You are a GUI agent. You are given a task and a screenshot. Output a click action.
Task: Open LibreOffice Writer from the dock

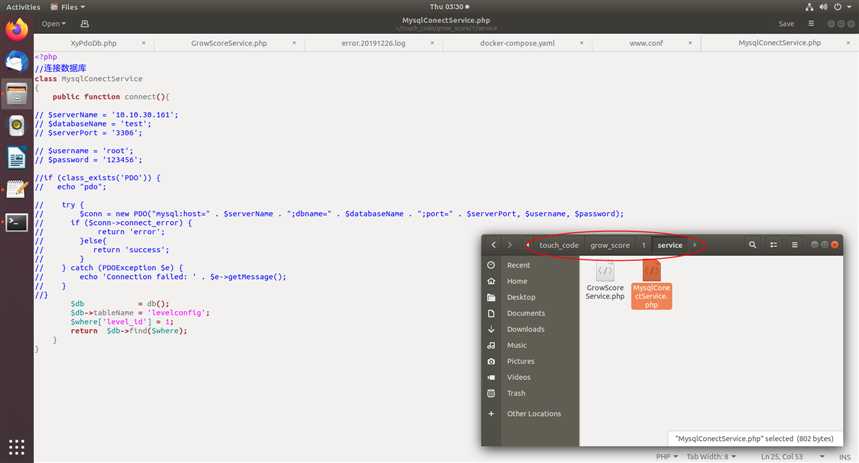click(16, 158)
